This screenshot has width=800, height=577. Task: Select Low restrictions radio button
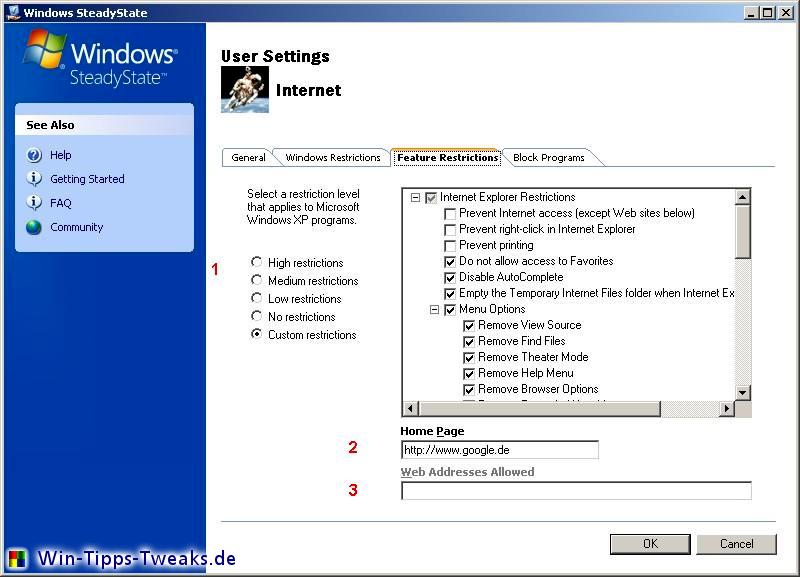click(257, 298)
